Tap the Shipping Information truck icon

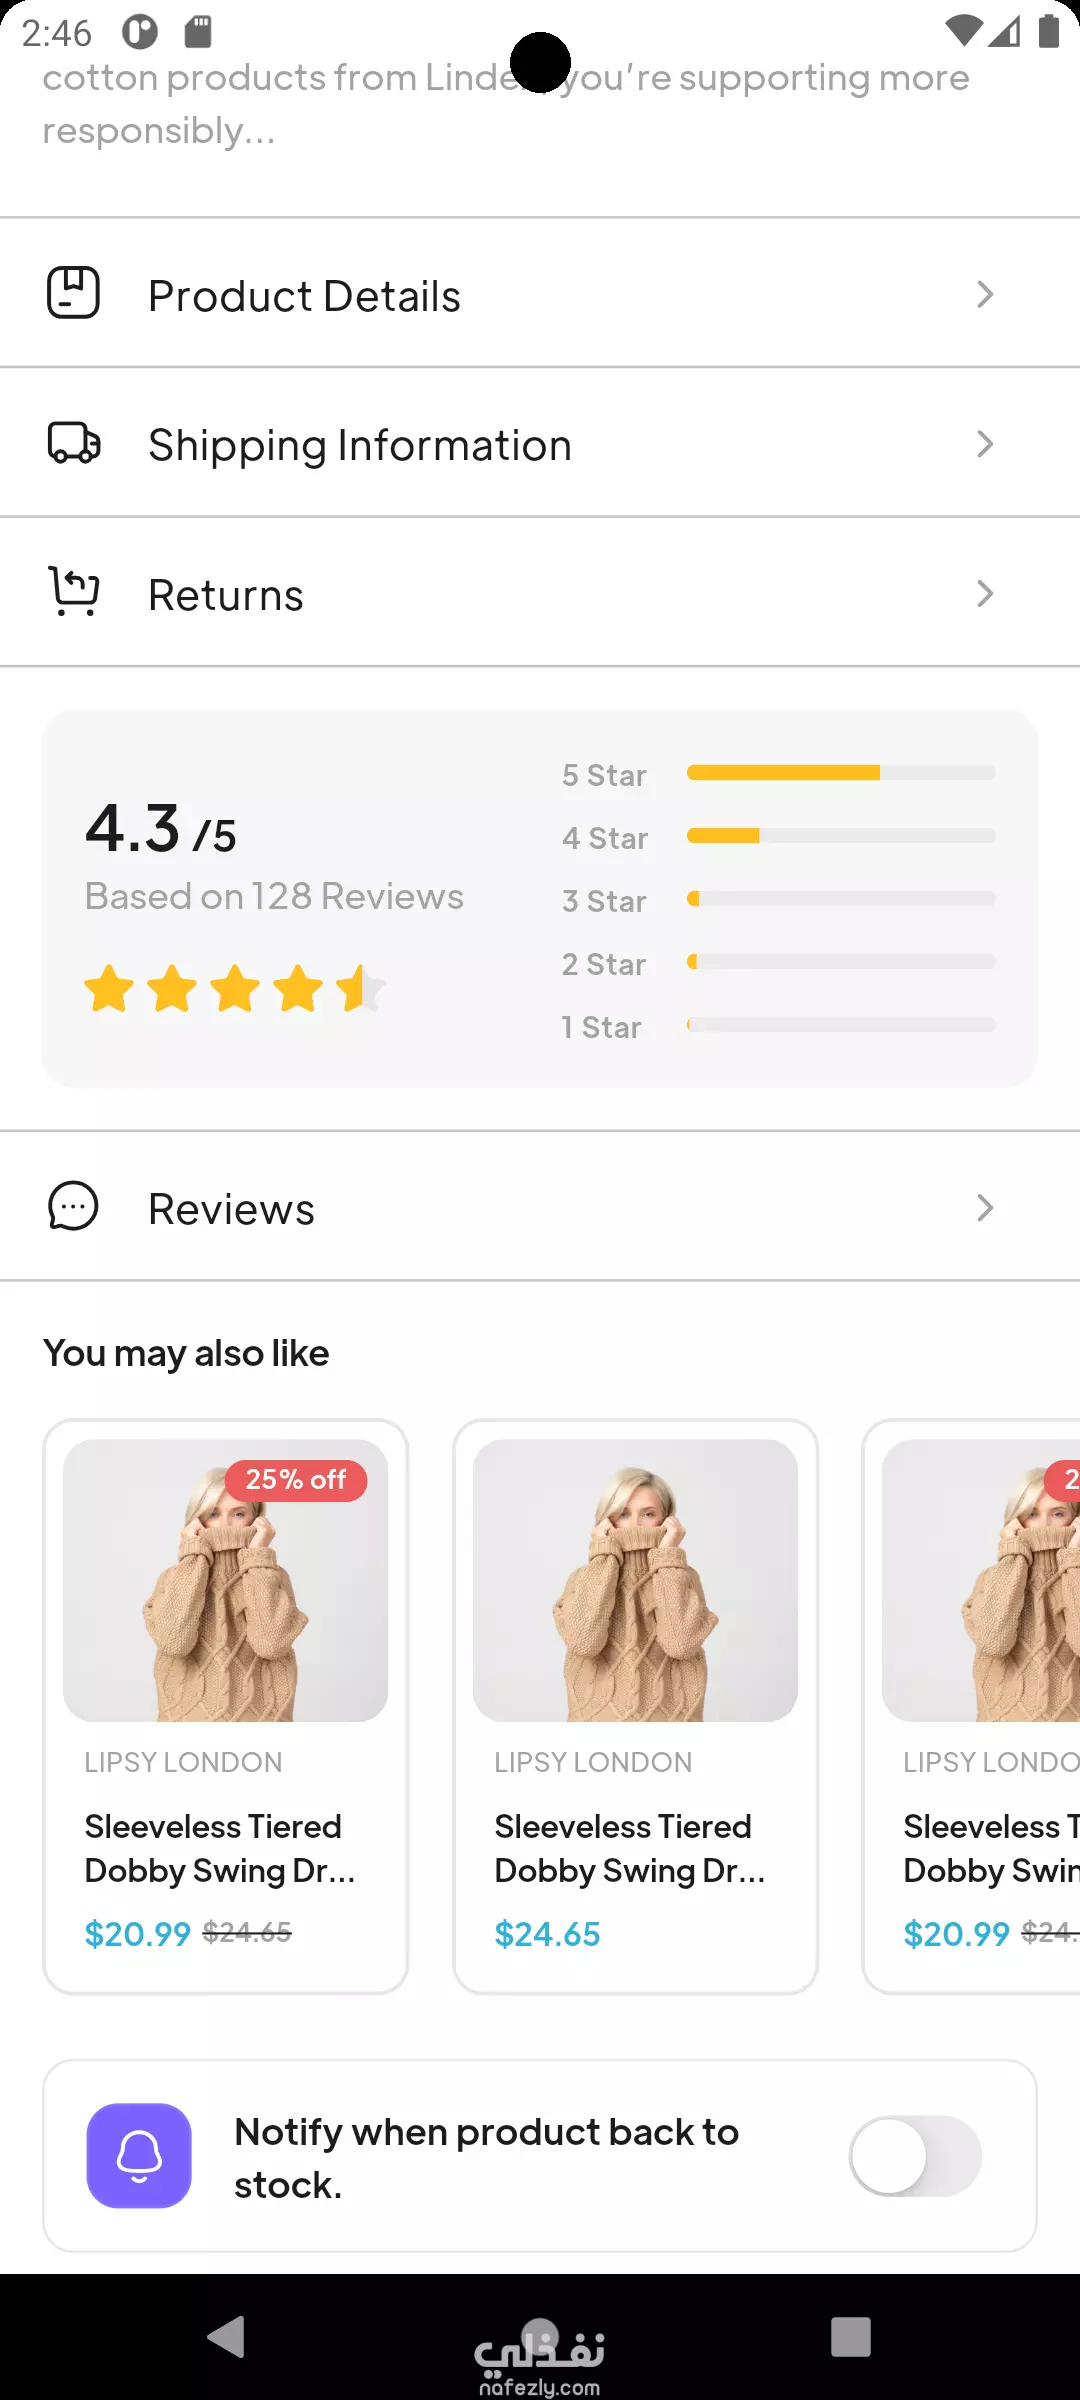point(74,443)
